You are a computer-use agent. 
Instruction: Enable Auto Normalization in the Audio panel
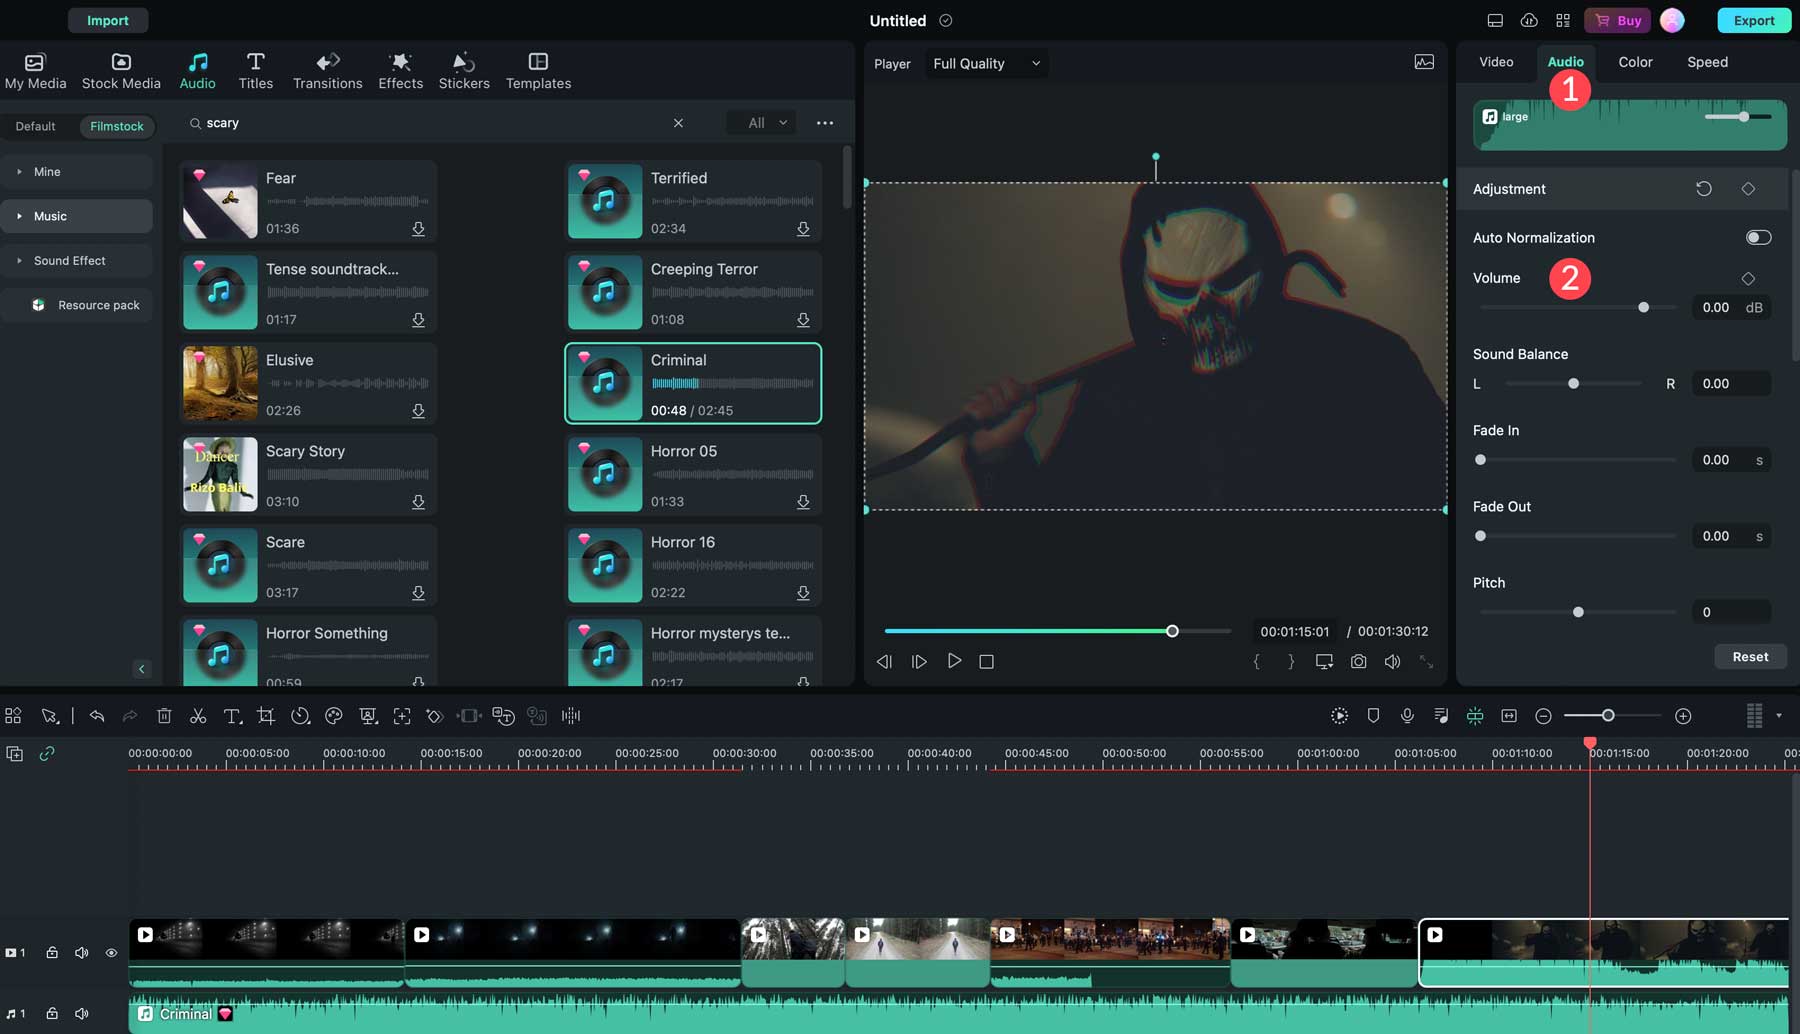click(x=1757, y=237)
